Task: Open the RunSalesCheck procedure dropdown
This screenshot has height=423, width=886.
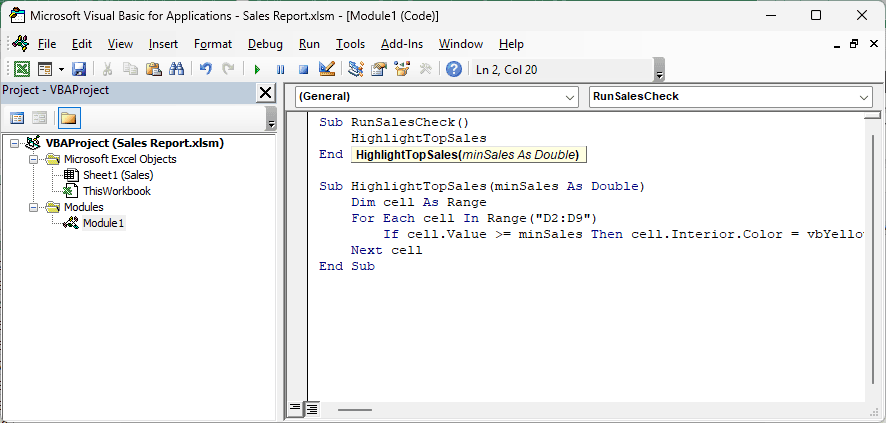Action: coord(731,97)
